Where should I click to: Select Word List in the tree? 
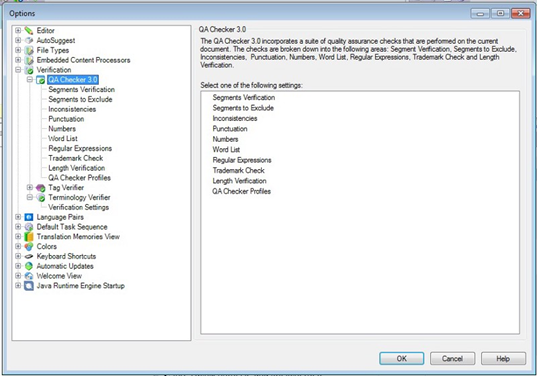[x=63, y=139]
